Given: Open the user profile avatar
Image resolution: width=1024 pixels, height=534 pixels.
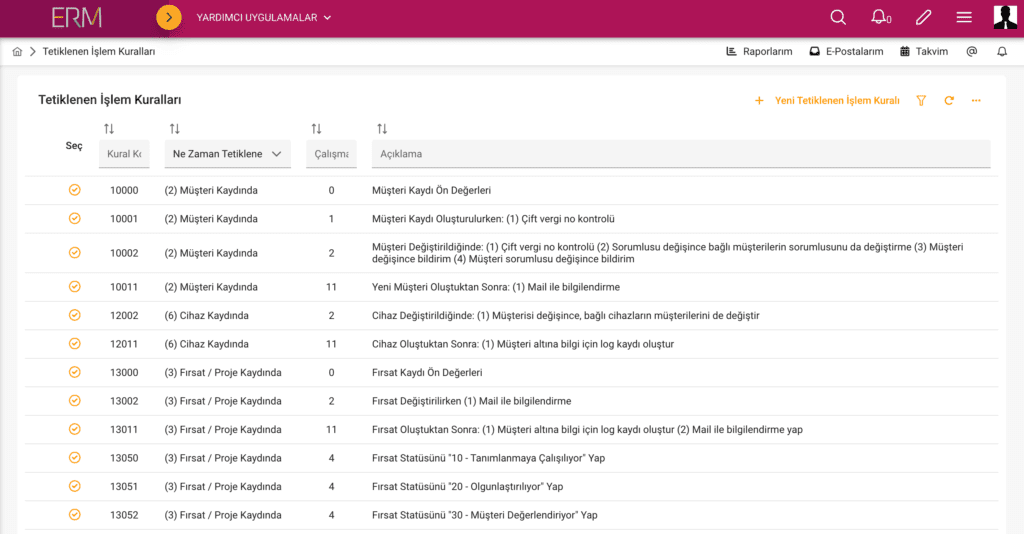Looking at the screenshot, I should [1005, 18].
